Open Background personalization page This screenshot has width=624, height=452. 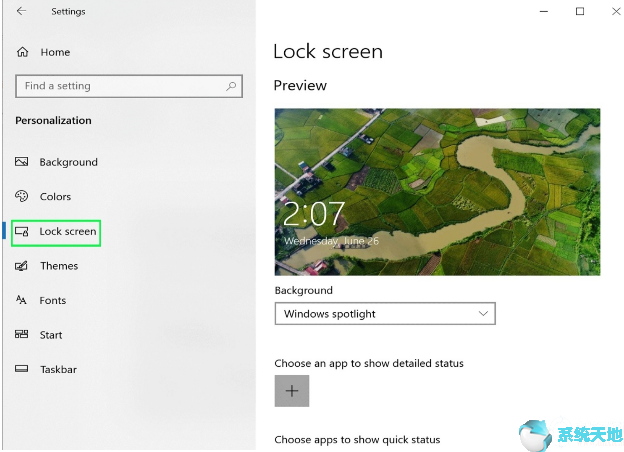[68, 162]
